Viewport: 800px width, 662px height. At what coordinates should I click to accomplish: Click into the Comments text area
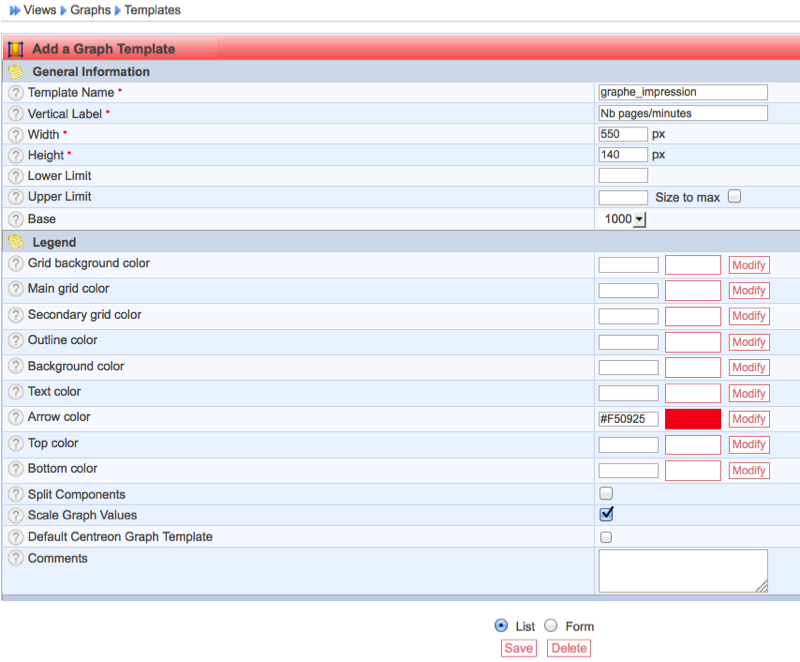[x=682, y=570]
